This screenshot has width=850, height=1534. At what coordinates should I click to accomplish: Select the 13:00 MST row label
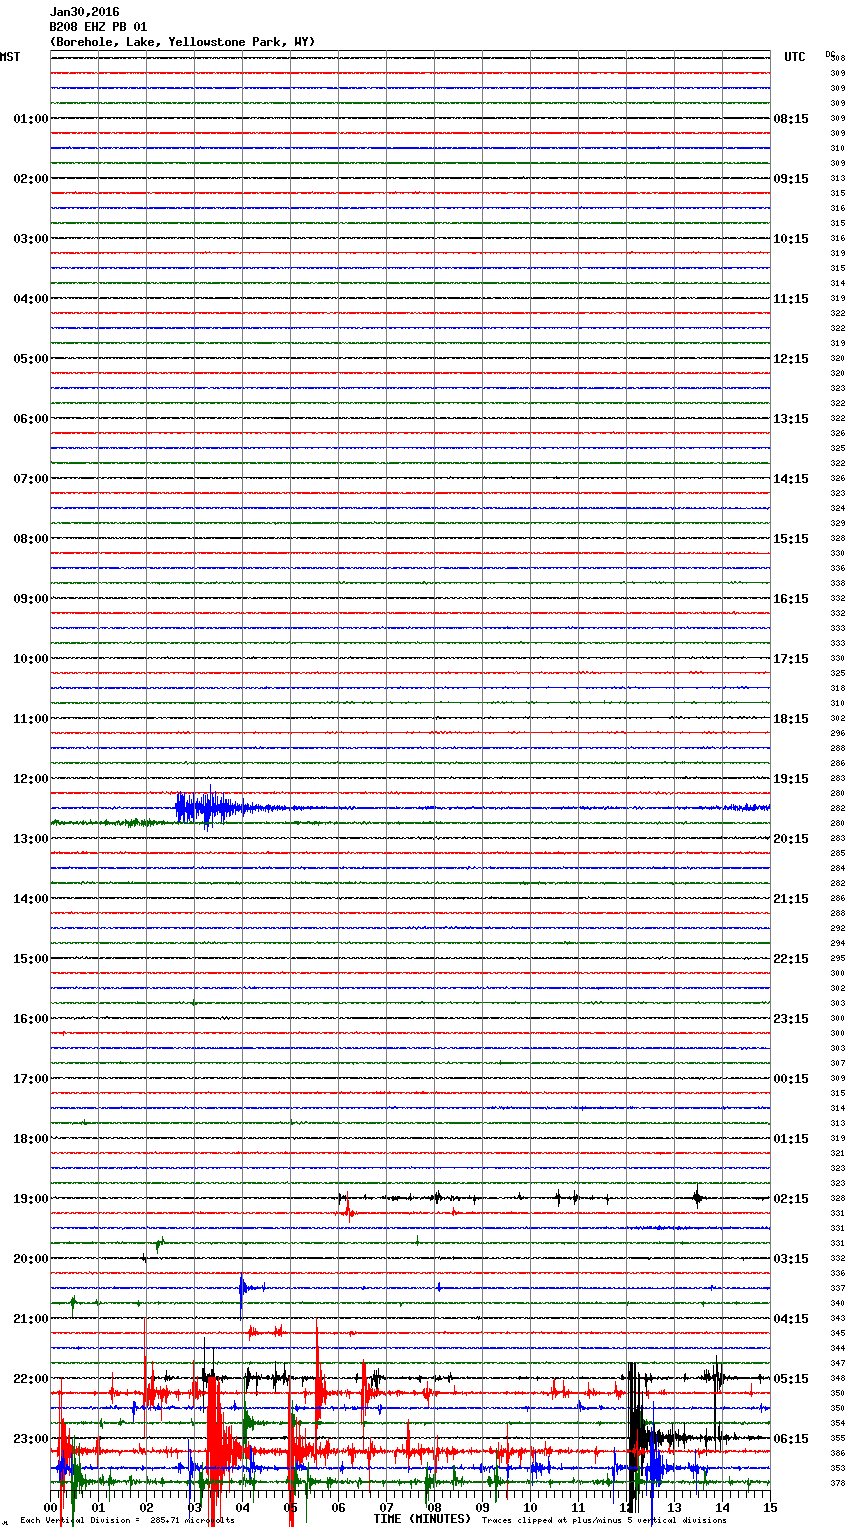point(30,839)
